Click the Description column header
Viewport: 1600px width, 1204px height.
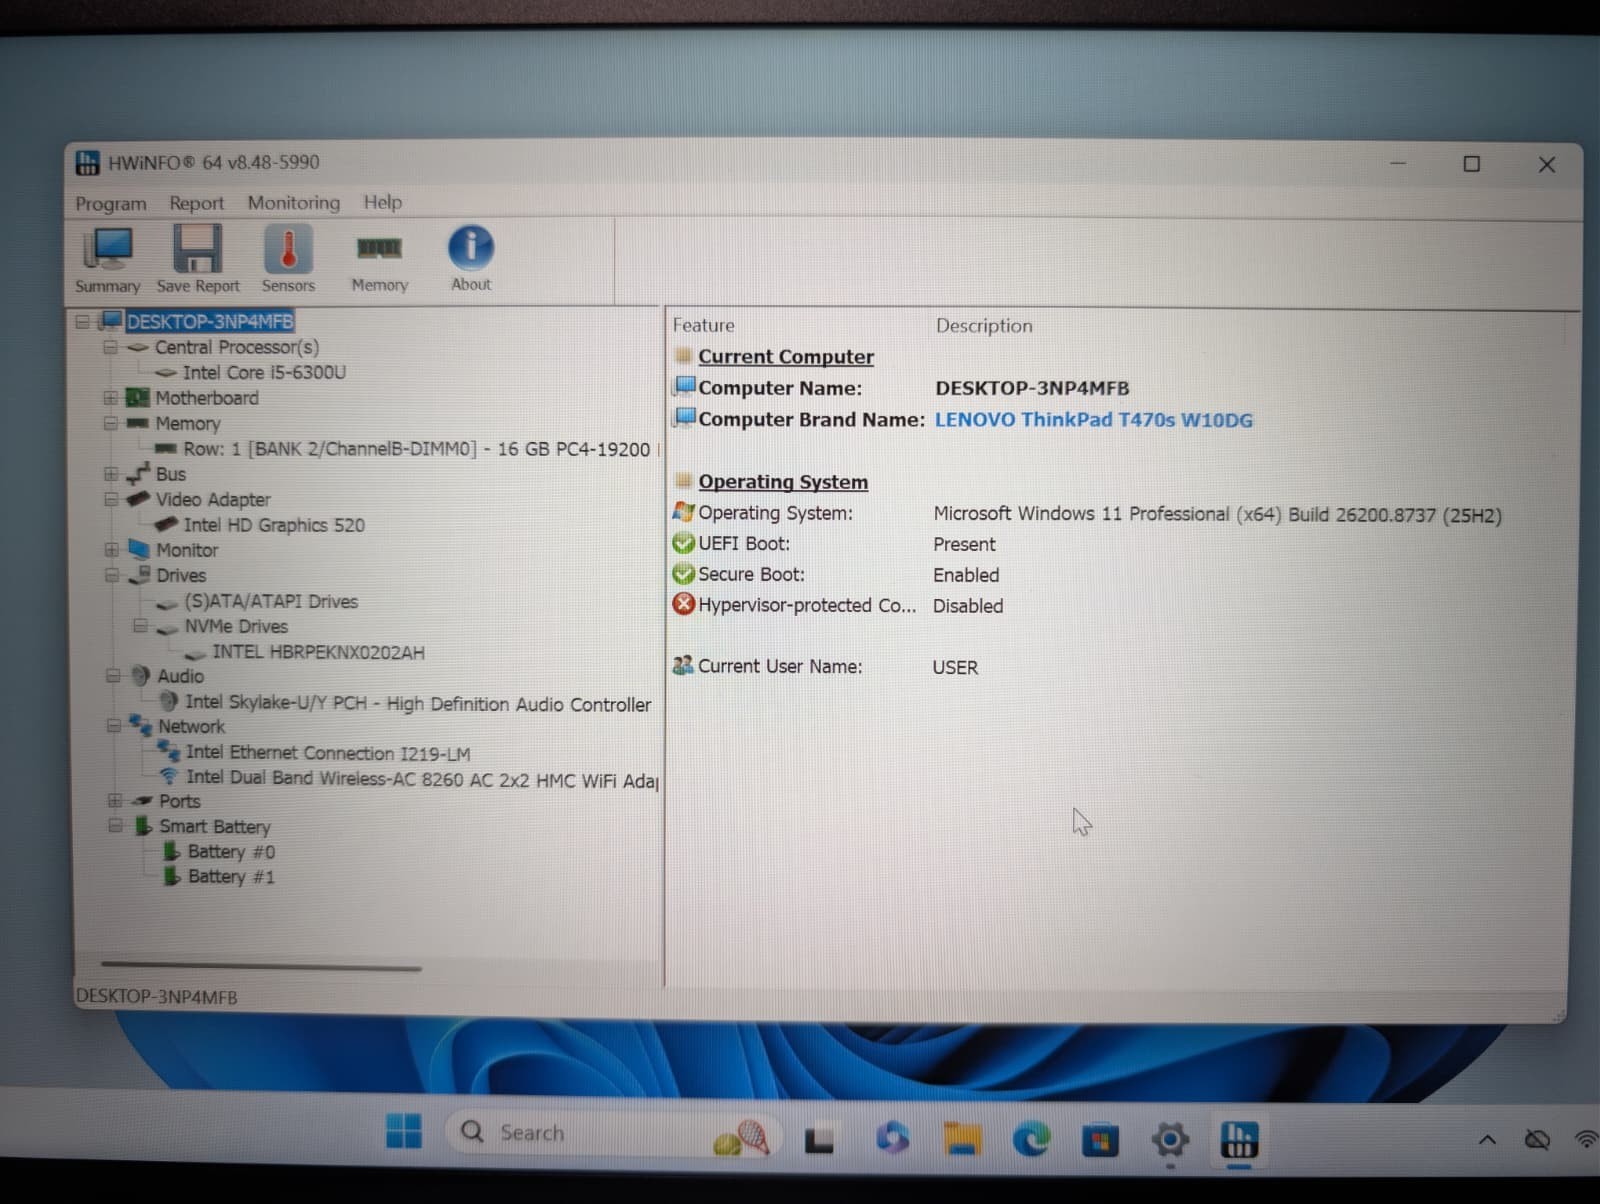pos(984,326)
